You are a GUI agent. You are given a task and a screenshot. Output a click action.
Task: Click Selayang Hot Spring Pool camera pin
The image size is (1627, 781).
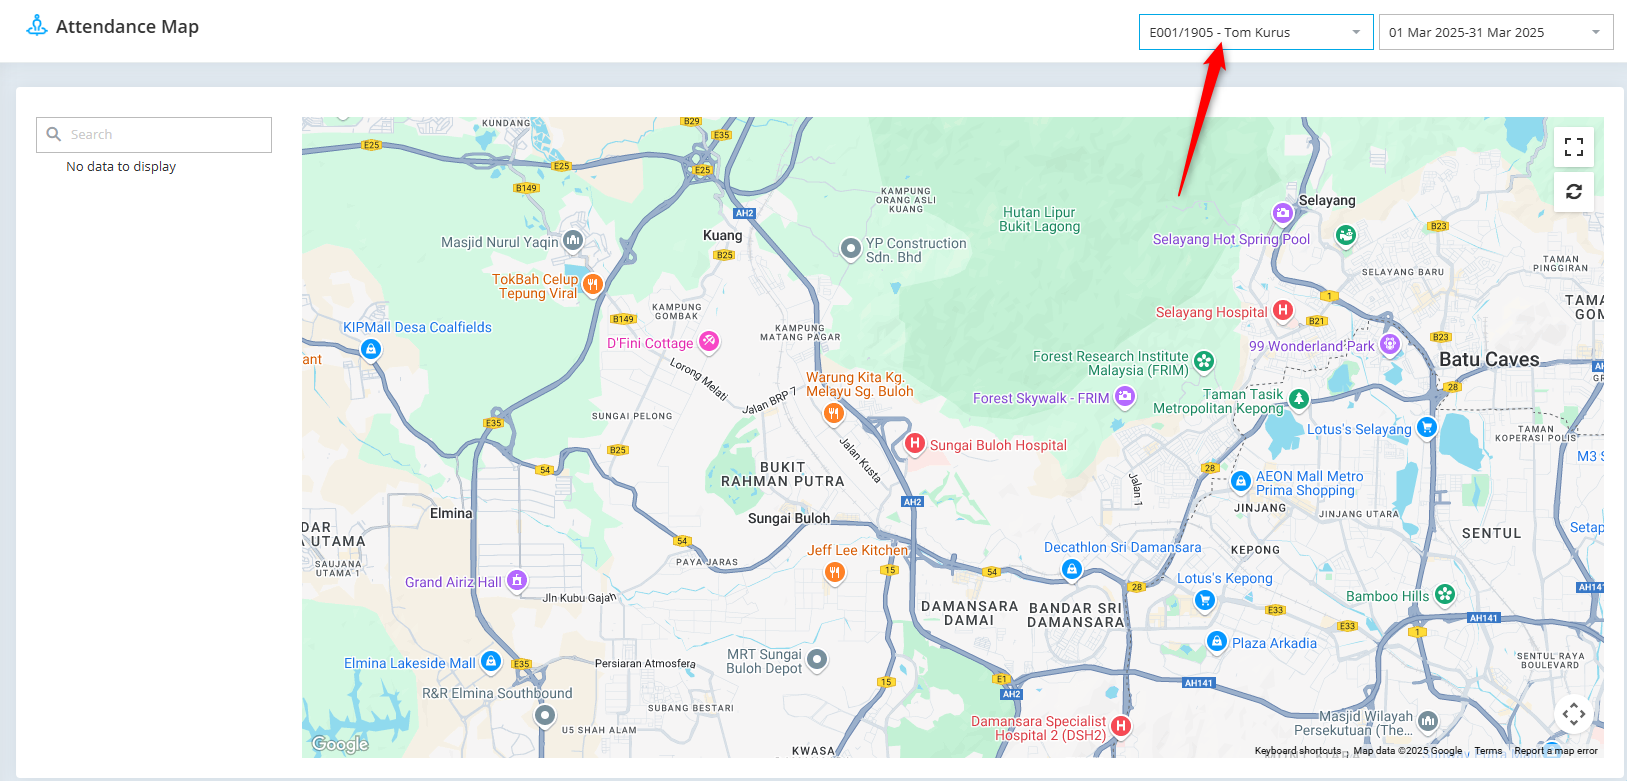pyautogui.click(x=1282, y=213)
